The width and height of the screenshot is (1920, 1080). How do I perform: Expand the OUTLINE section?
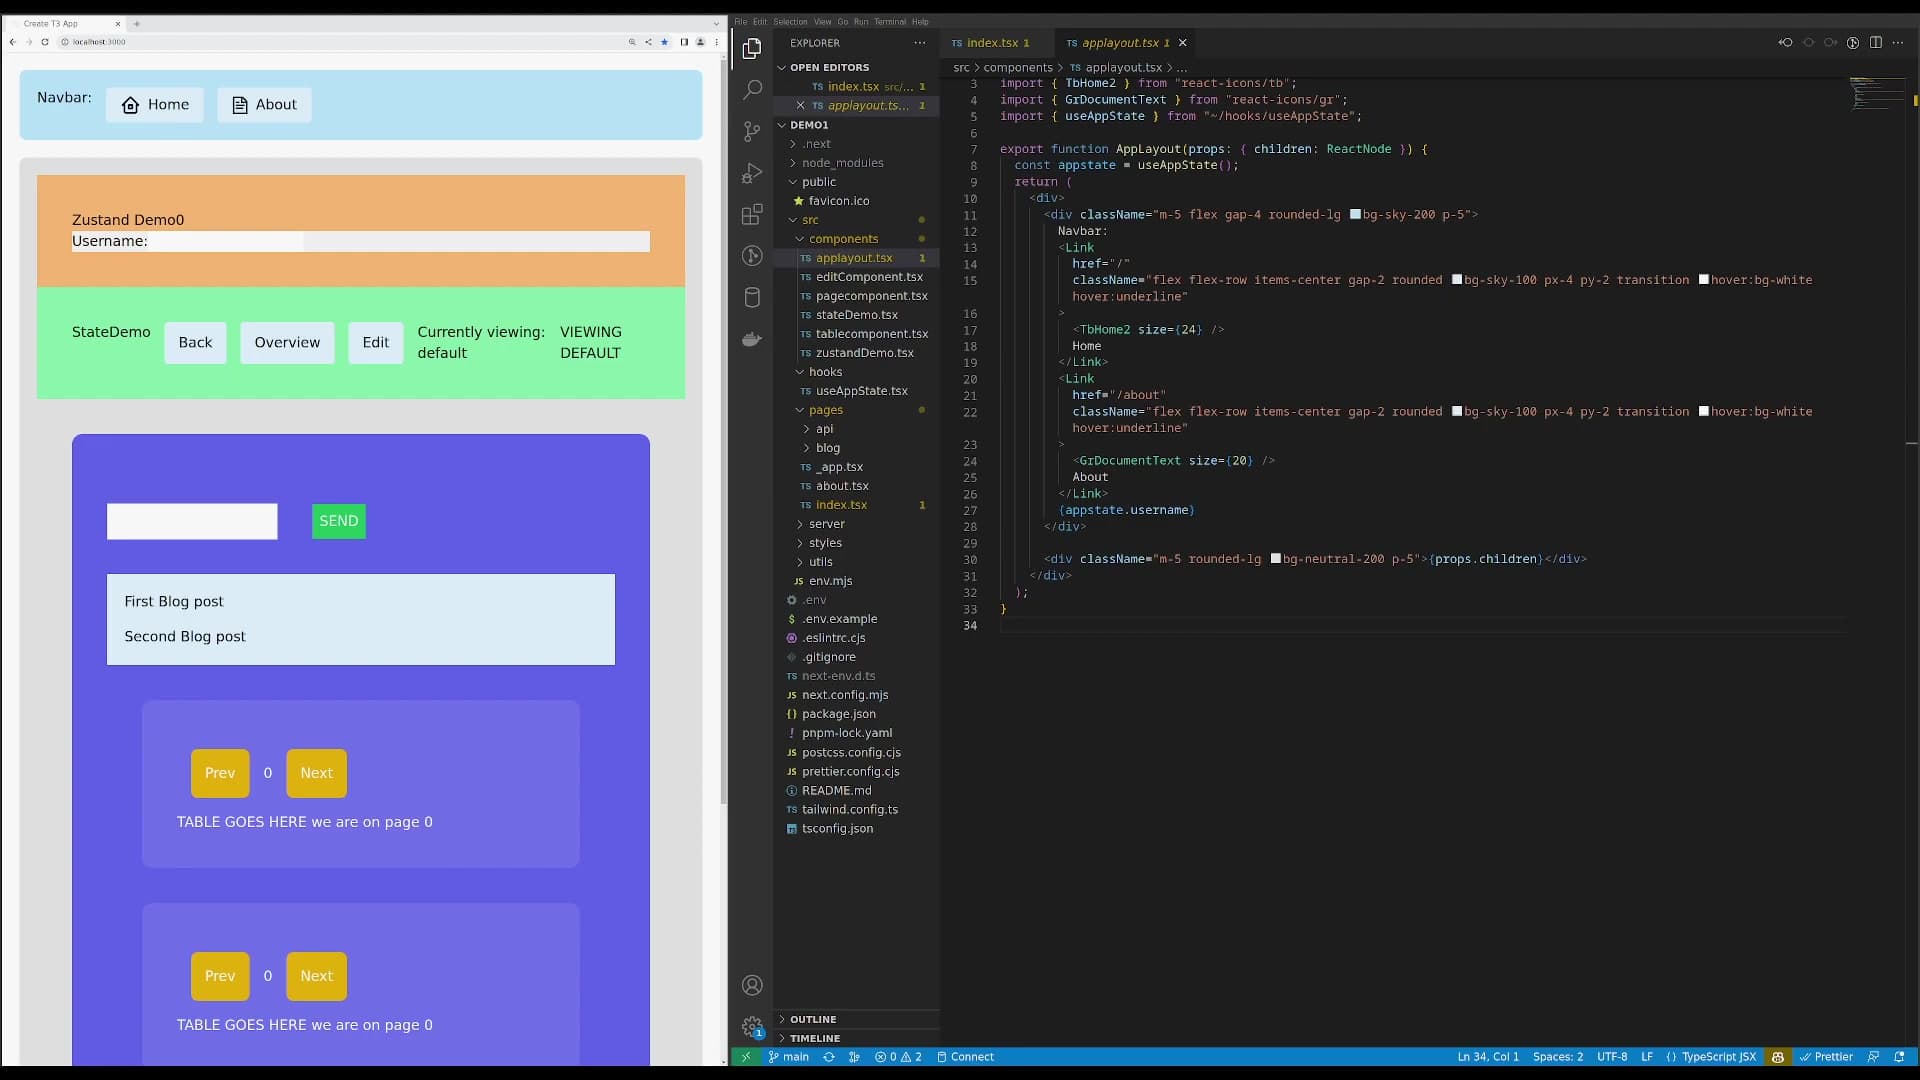pos(812,1019)
